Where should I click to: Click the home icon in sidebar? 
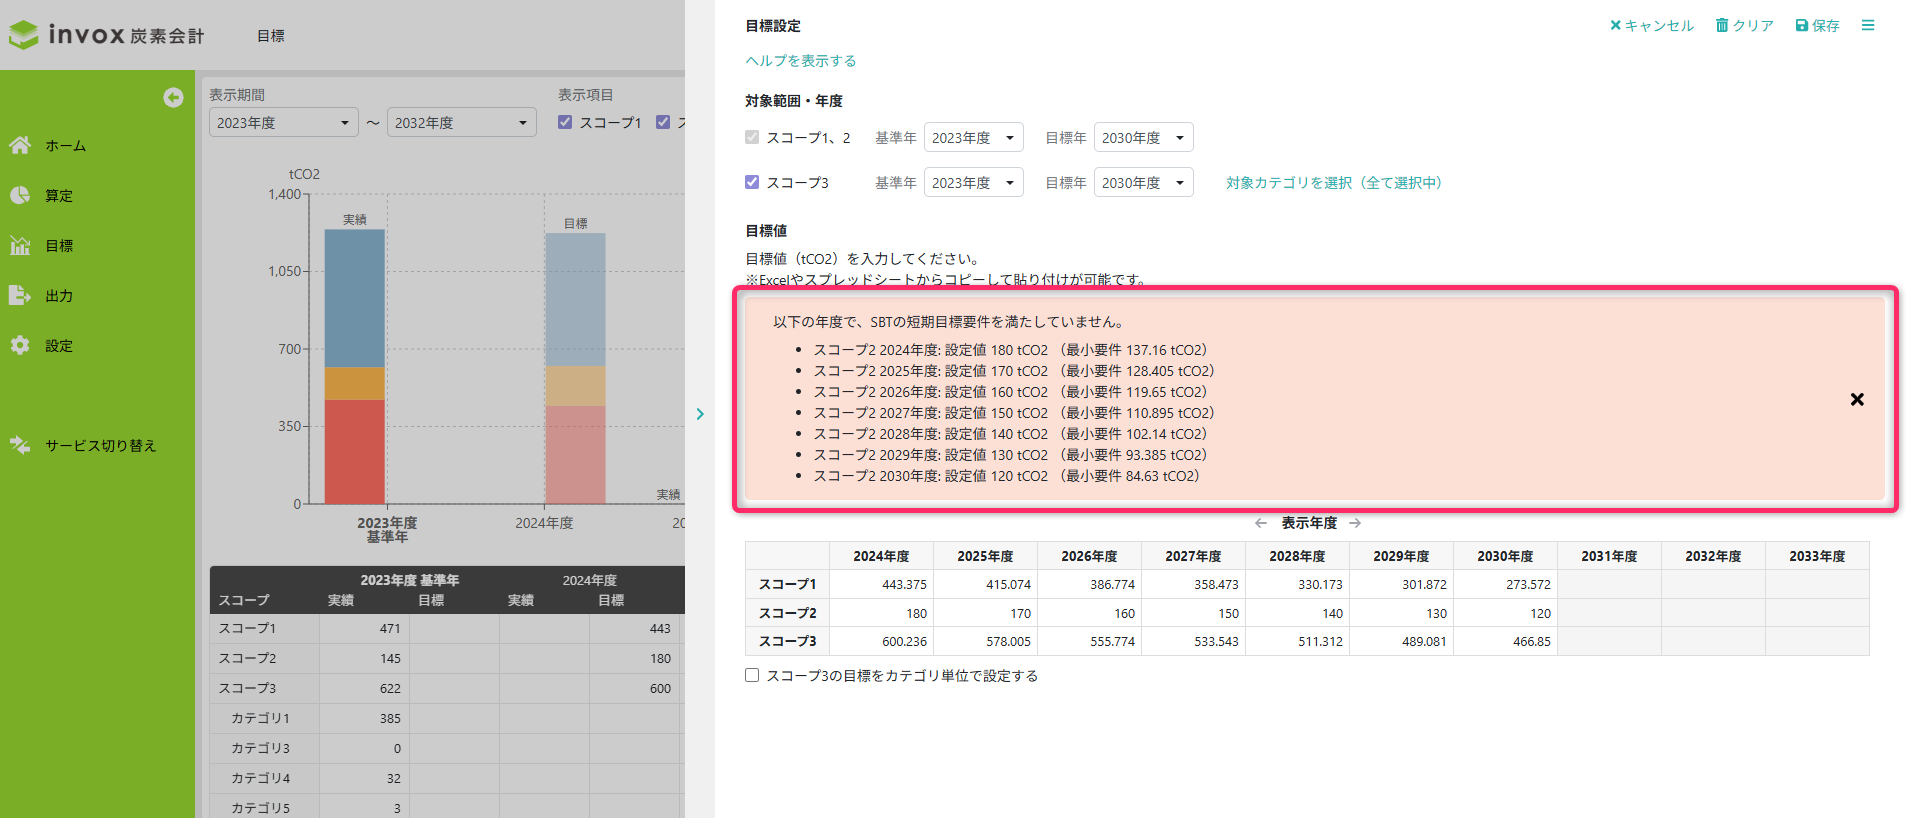coord(20,146)
